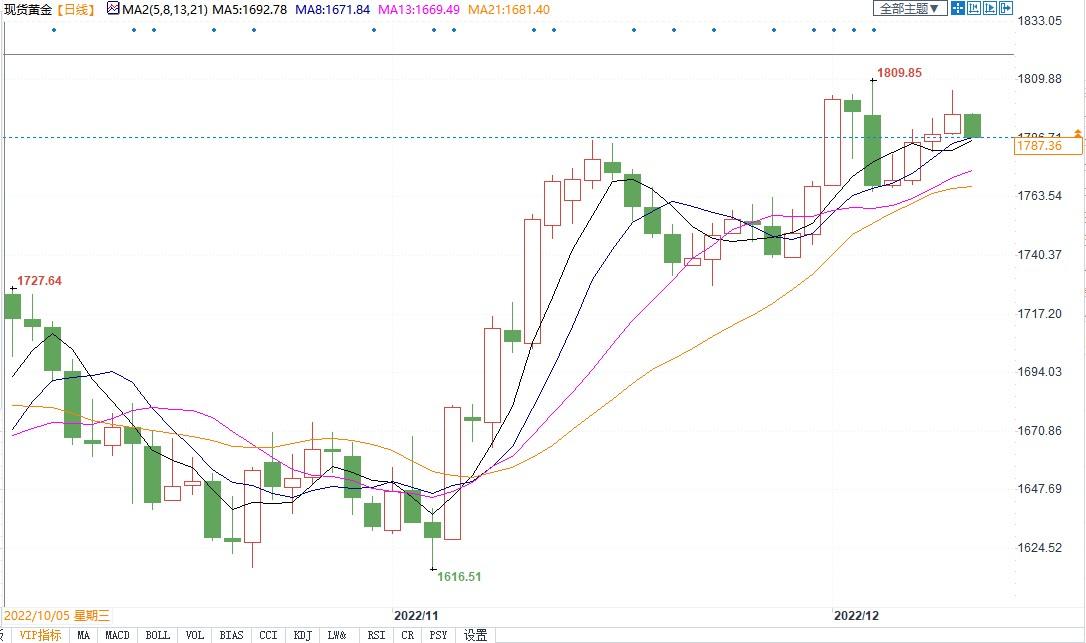1086x643 pixels.
Task: Select the BOLL indicator tab
Action: [157, 635]
